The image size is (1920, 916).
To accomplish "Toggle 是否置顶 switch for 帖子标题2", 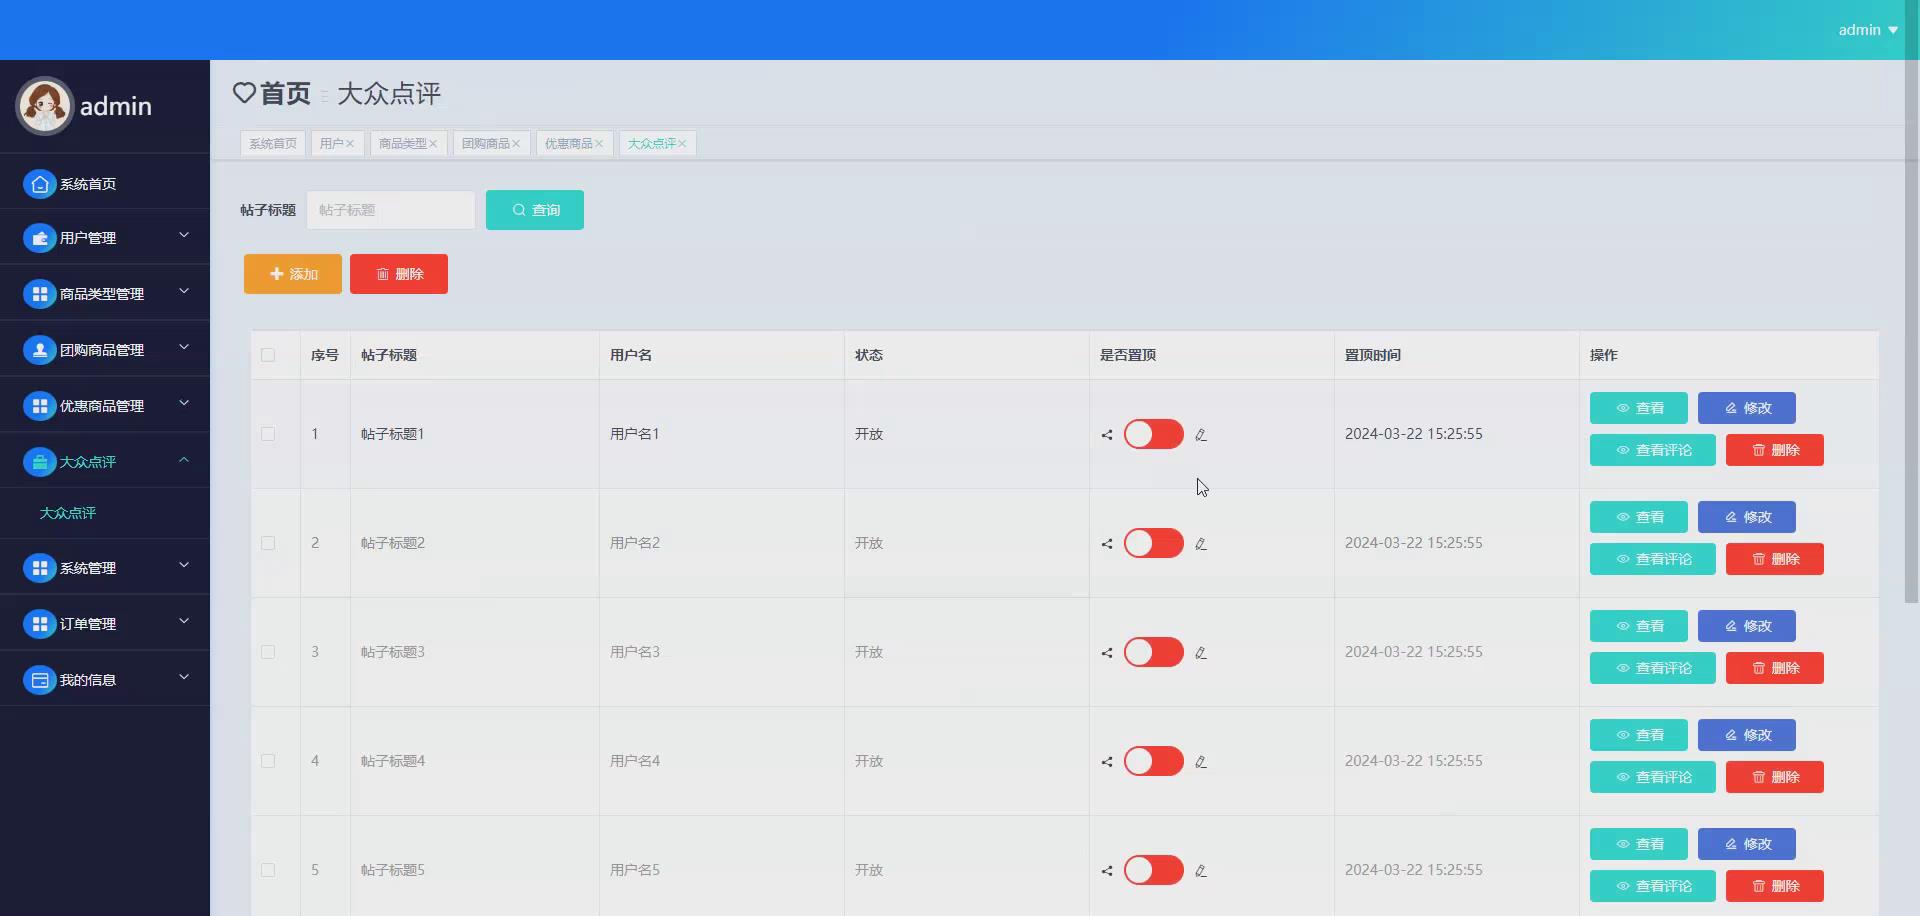I will [x=1154, y=543].
